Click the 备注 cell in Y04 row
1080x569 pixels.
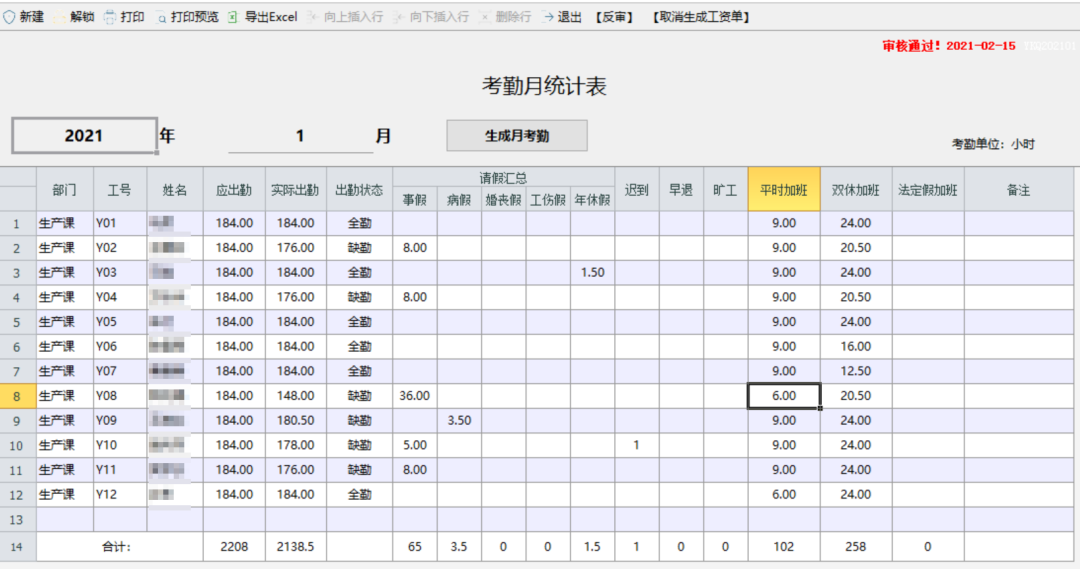coord(1019,298)
